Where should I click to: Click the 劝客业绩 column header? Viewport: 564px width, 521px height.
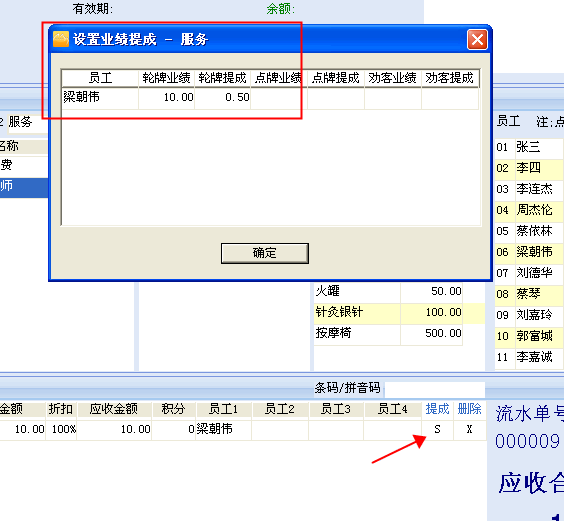[393, 78]
